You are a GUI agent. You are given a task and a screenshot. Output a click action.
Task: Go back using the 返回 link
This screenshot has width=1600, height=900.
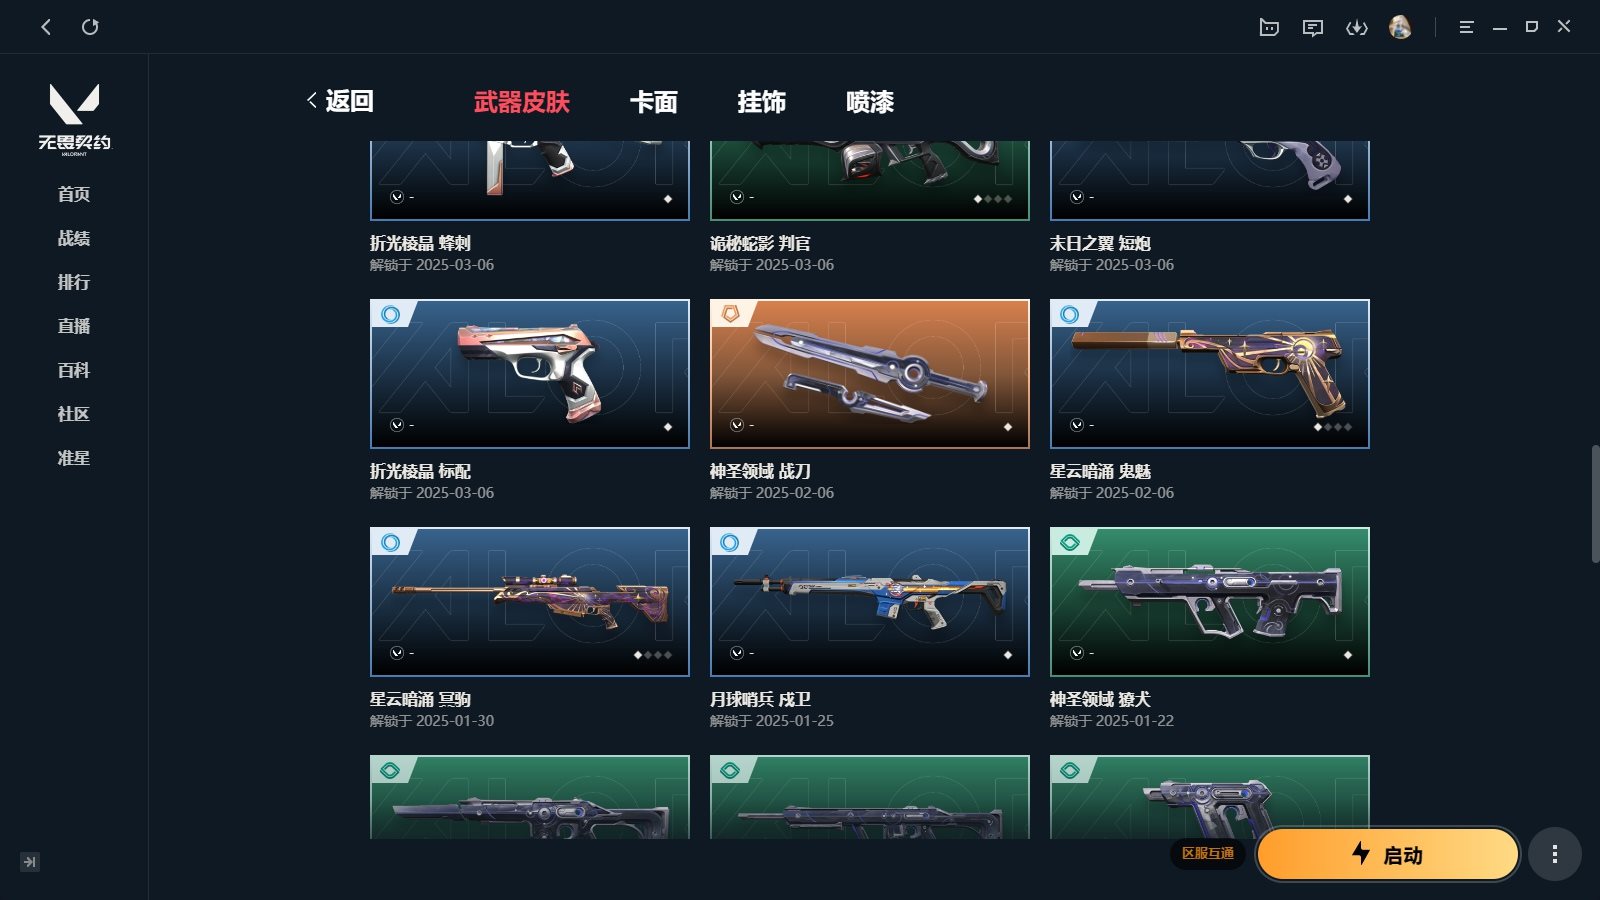(x=340, y=101)
